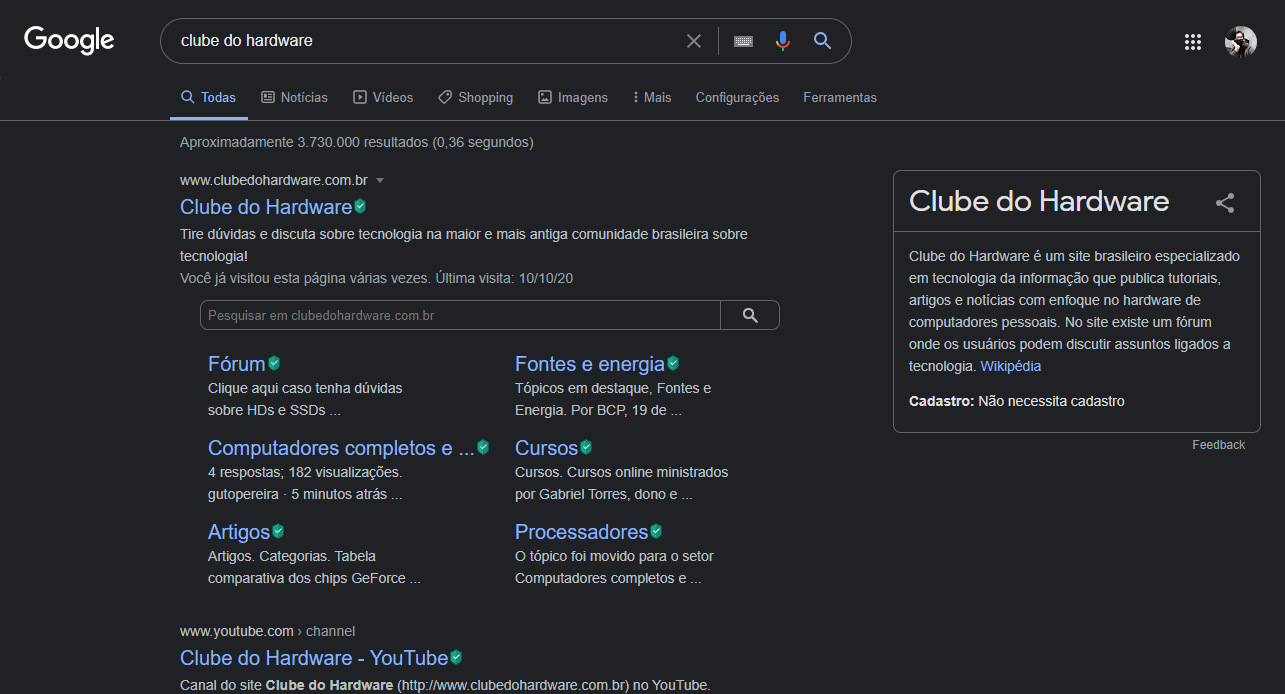Switch to the Shopping tab
The image size is (1285, 694).
pos(475,97)
